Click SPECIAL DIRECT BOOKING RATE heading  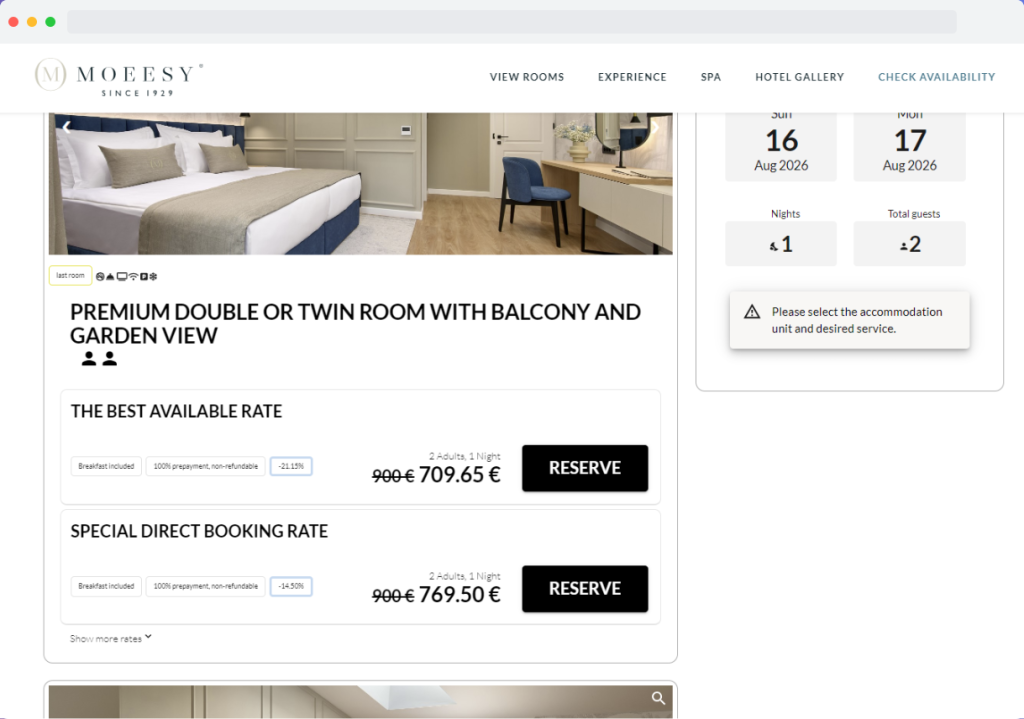(199, 532)
